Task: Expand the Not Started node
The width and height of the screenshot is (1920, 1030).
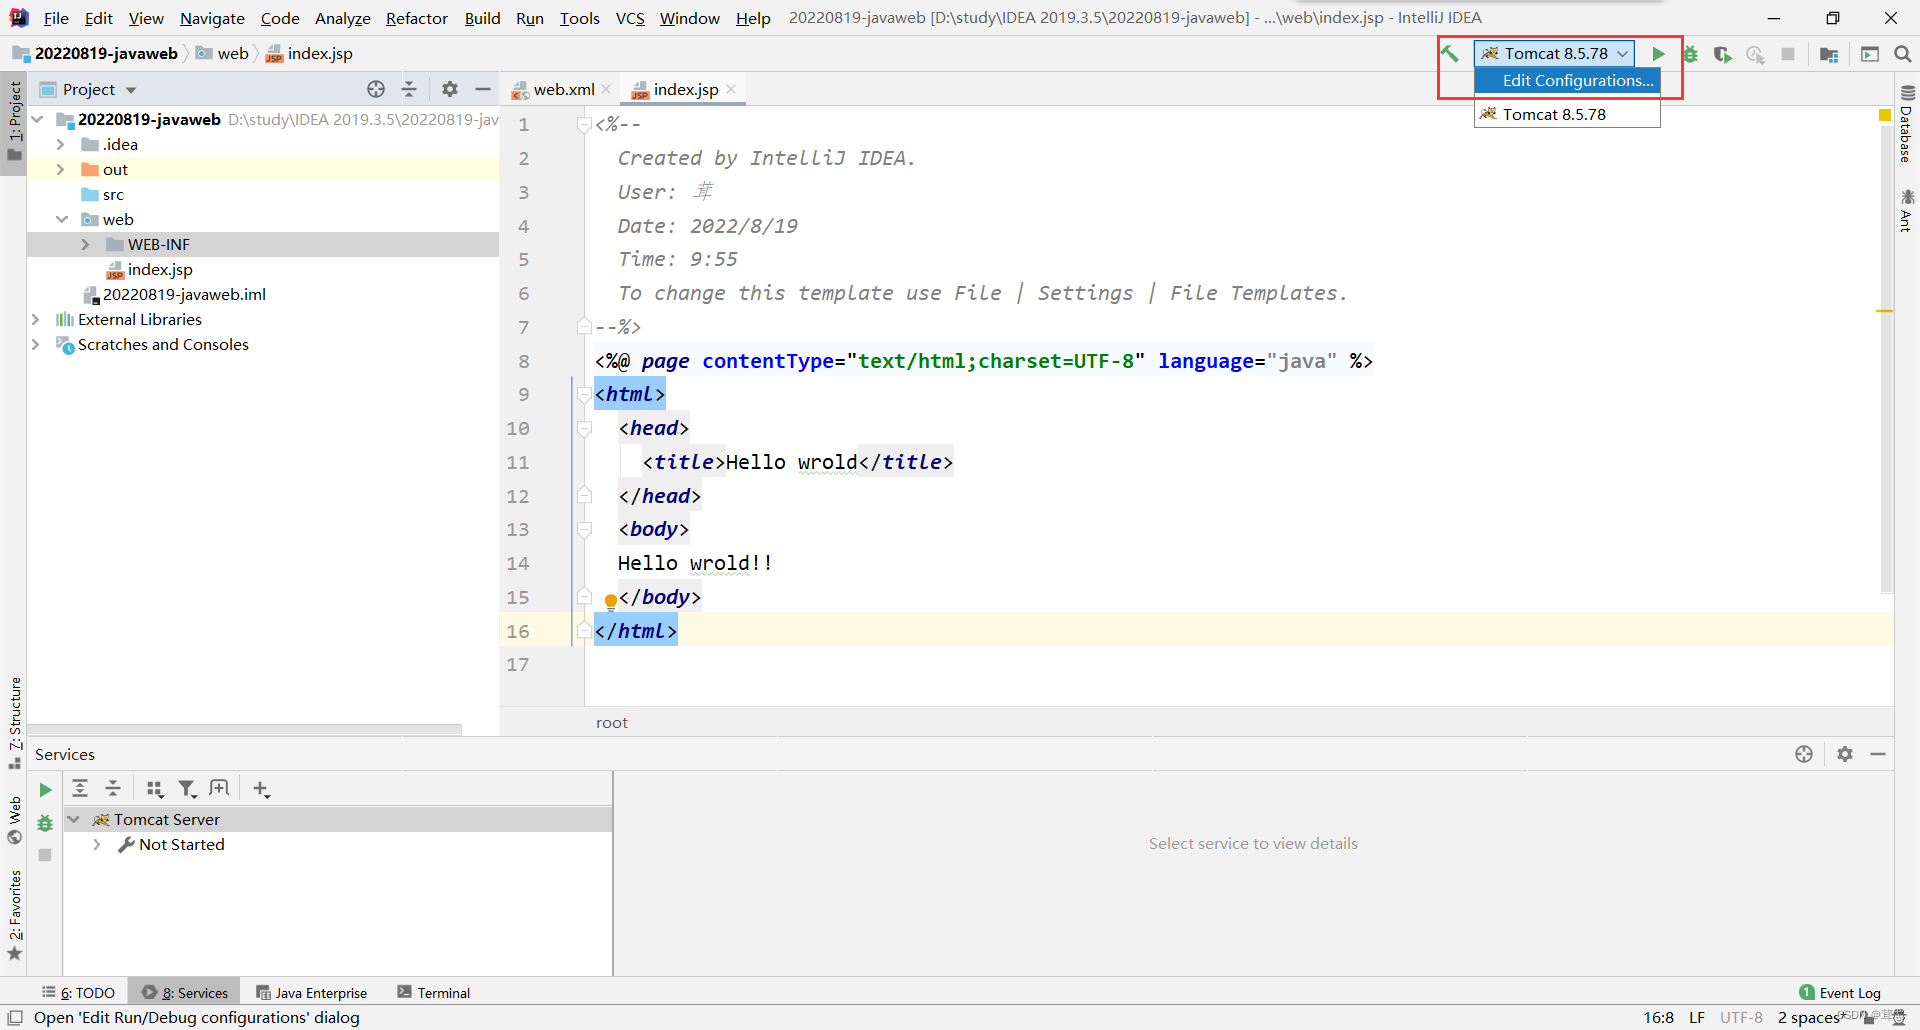Action: click(97, 844)
